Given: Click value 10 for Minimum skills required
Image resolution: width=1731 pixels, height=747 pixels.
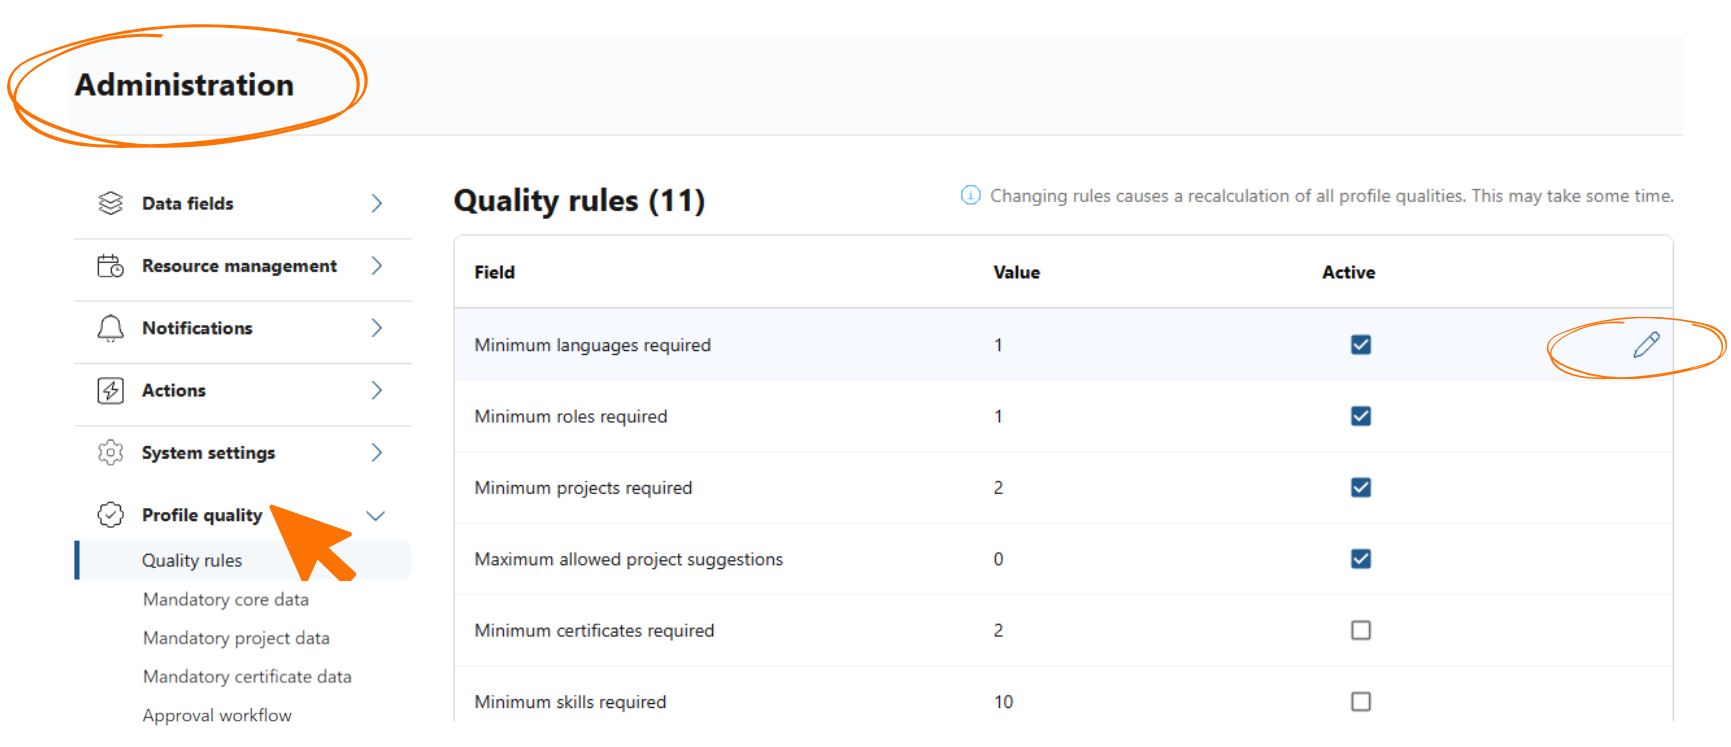Looking at the screenshot, I should 1003,702.
